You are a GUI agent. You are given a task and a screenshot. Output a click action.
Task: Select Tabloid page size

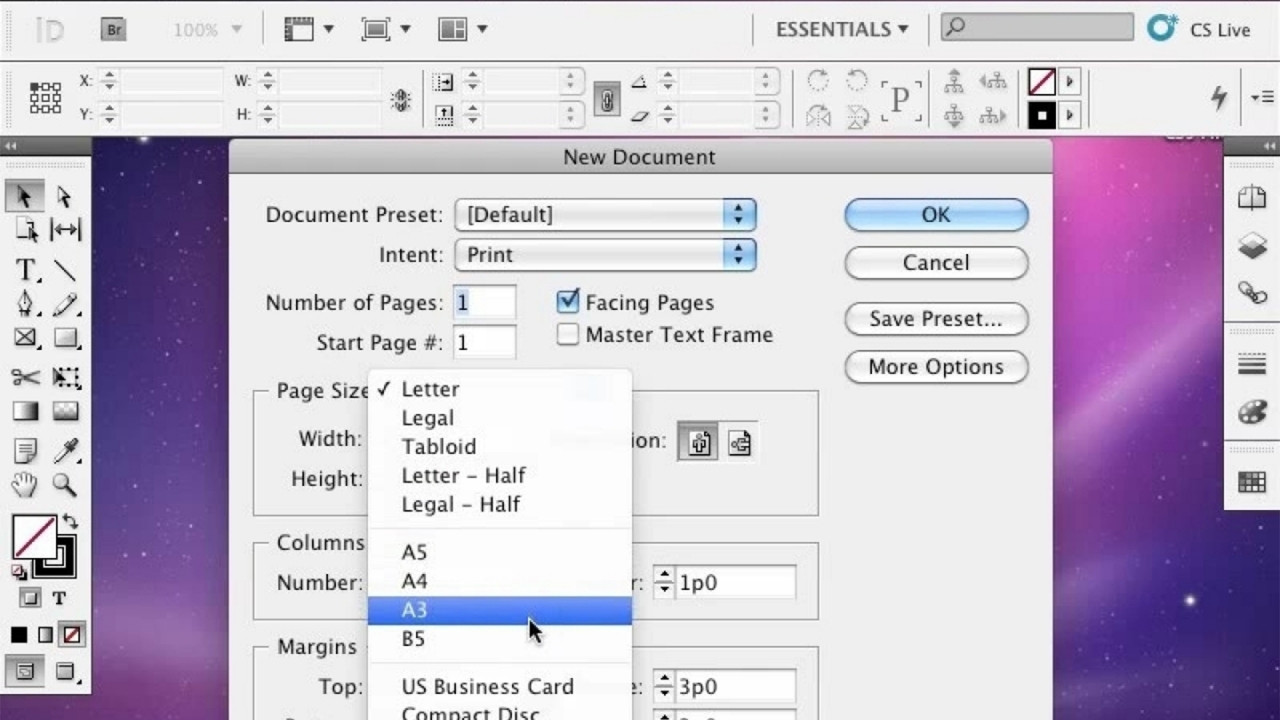point(439,447)
